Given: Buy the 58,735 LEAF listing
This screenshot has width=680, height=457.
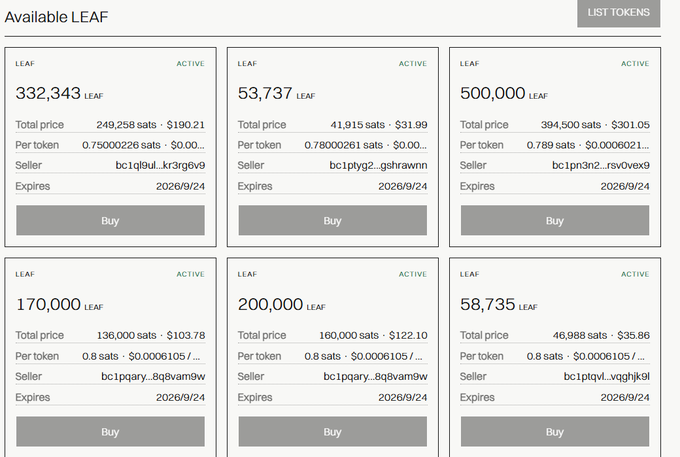Looking at the screenshot, I should point(555,432).
